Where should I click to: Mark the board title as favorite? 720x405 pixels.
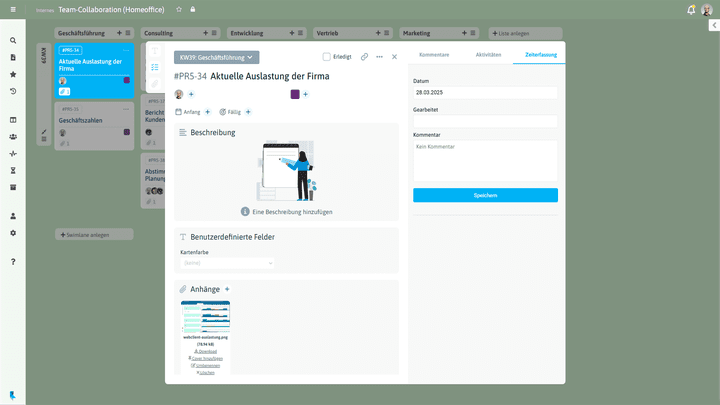coord(178,9)
